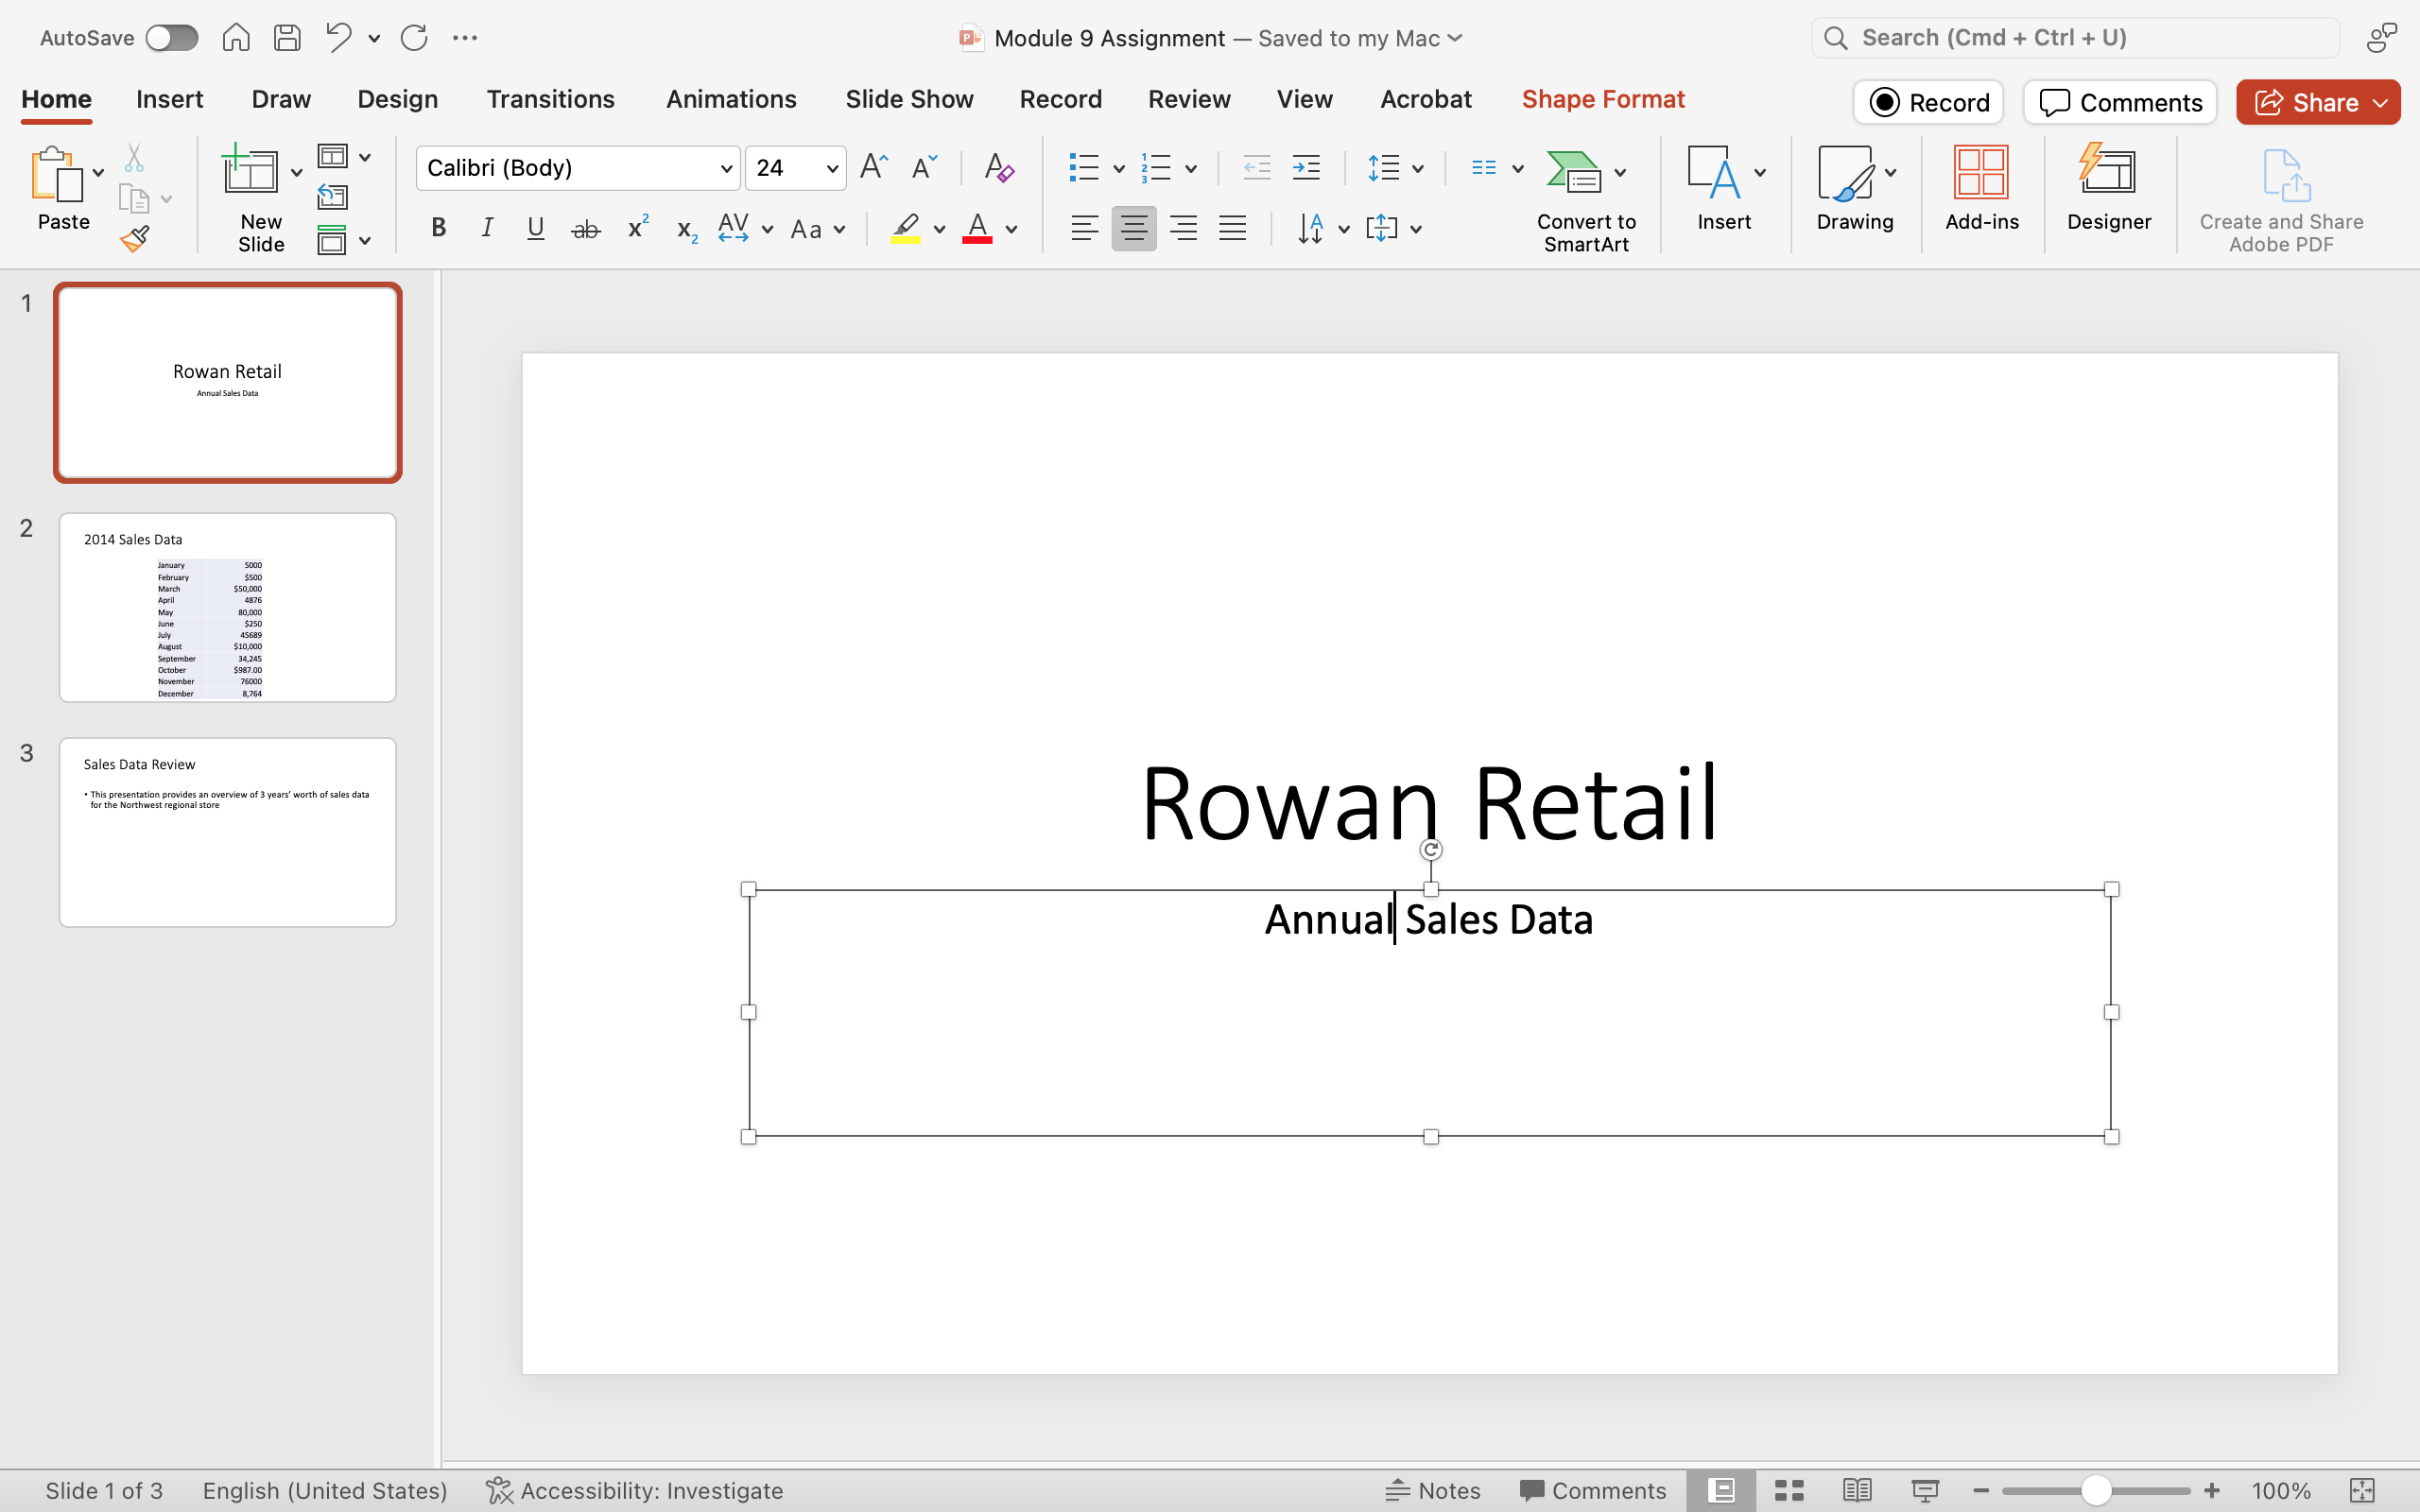Expand the New Slide layout arrow
Screen dimensions: 2420x1512
(x=296, y=173)
